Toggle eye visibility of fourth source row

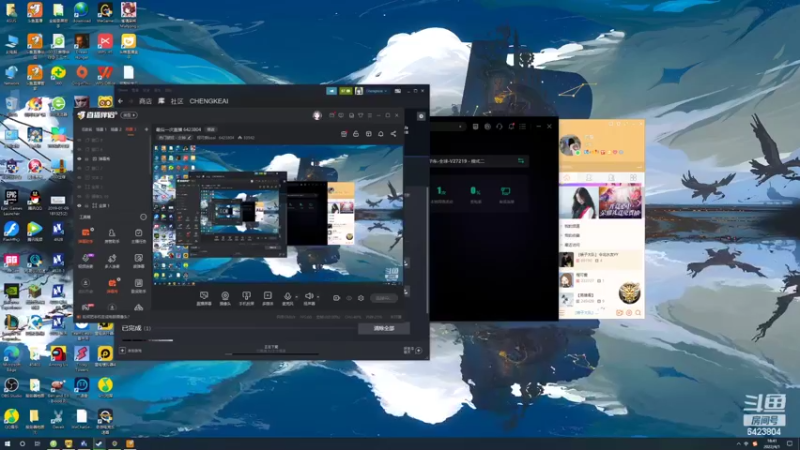pos(79,168)
